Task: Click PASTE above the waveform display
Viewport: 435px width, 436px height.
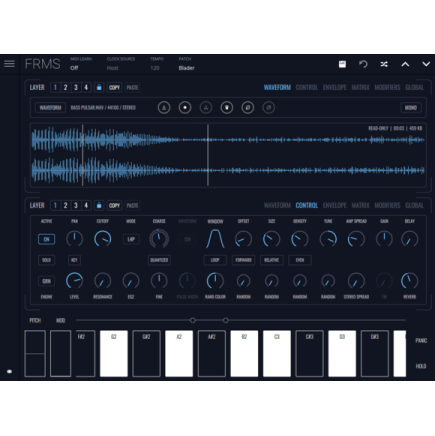Action: pos(132,87)
